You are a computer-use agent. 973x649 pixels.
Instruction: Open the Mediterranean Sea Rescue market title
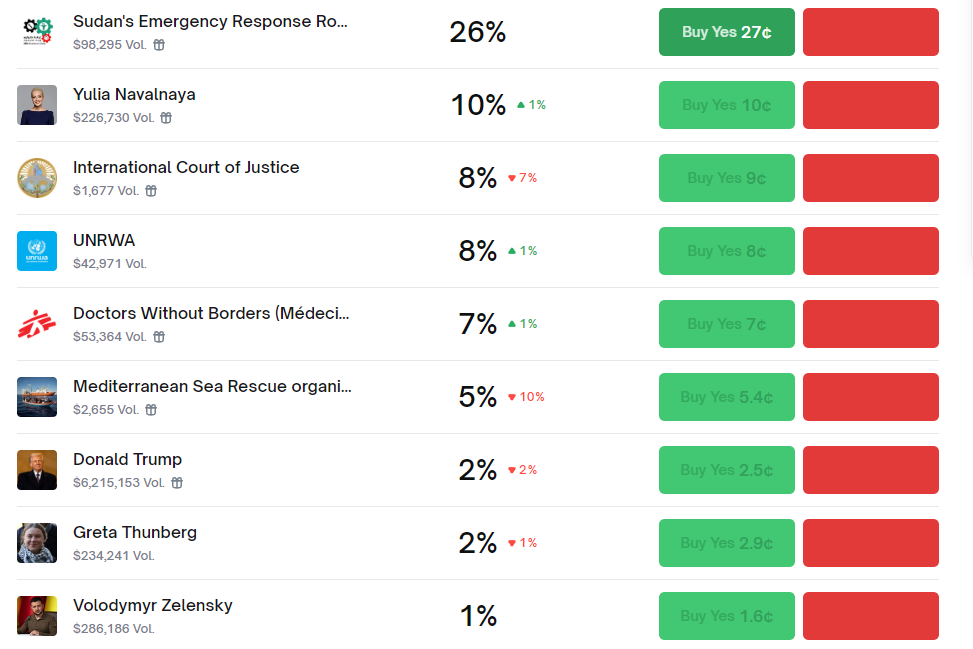[x=212, y=387]
